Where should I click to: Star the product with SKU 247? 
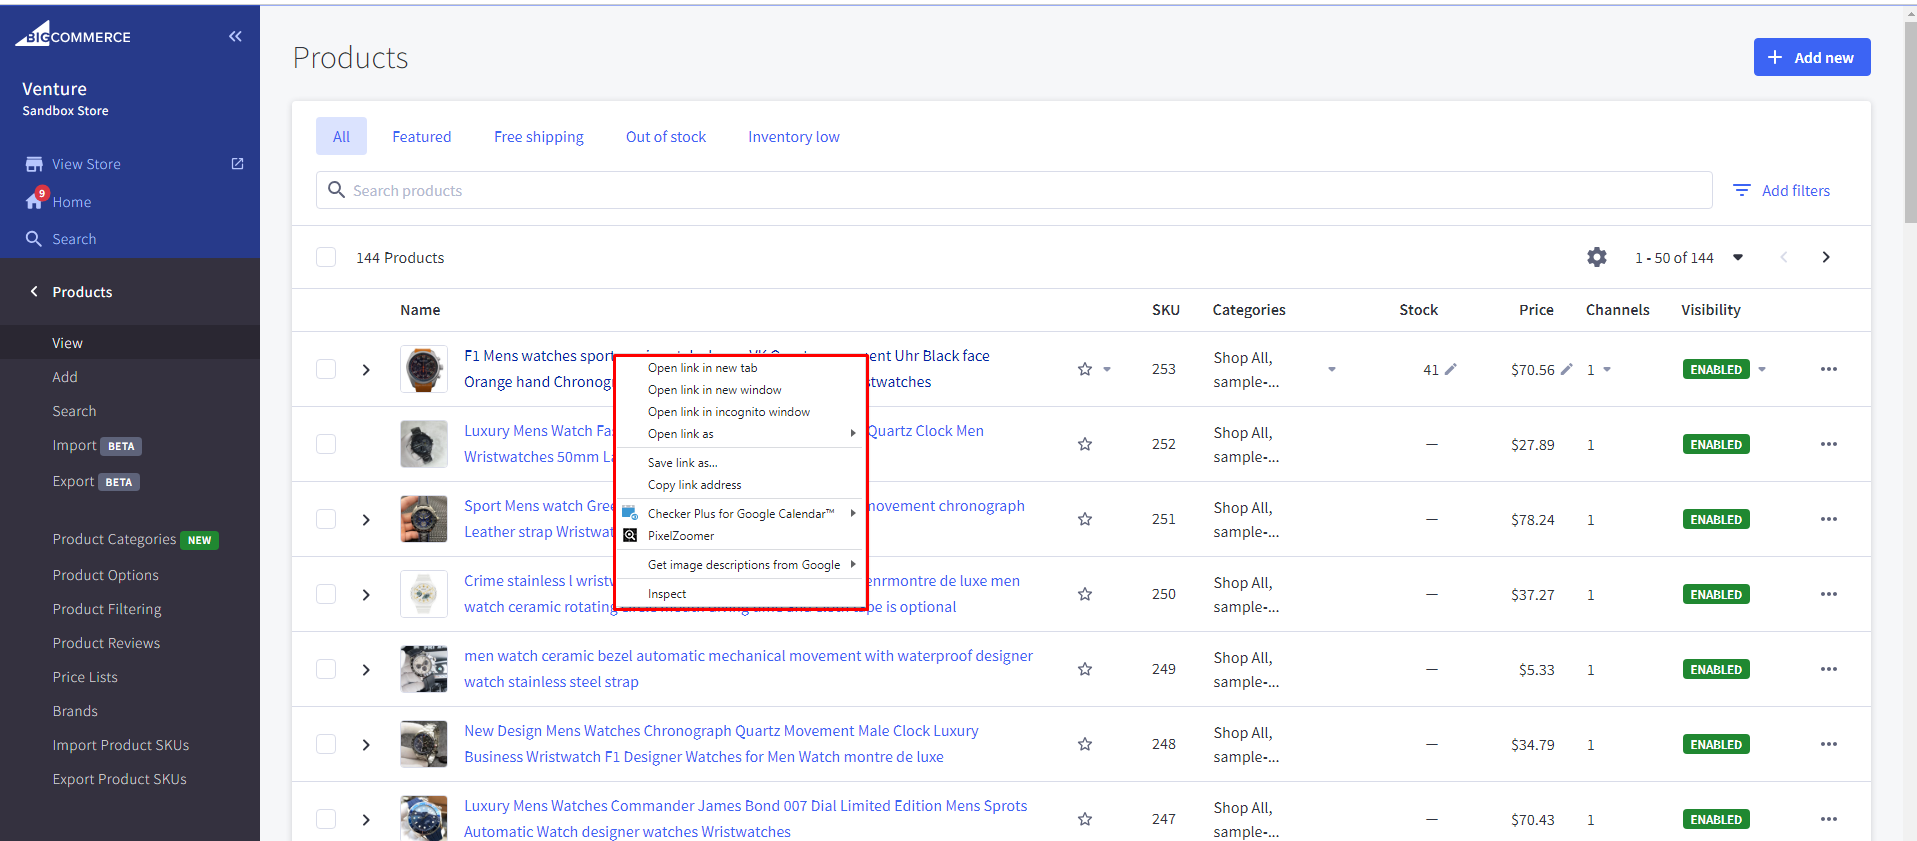(1085, 819)
